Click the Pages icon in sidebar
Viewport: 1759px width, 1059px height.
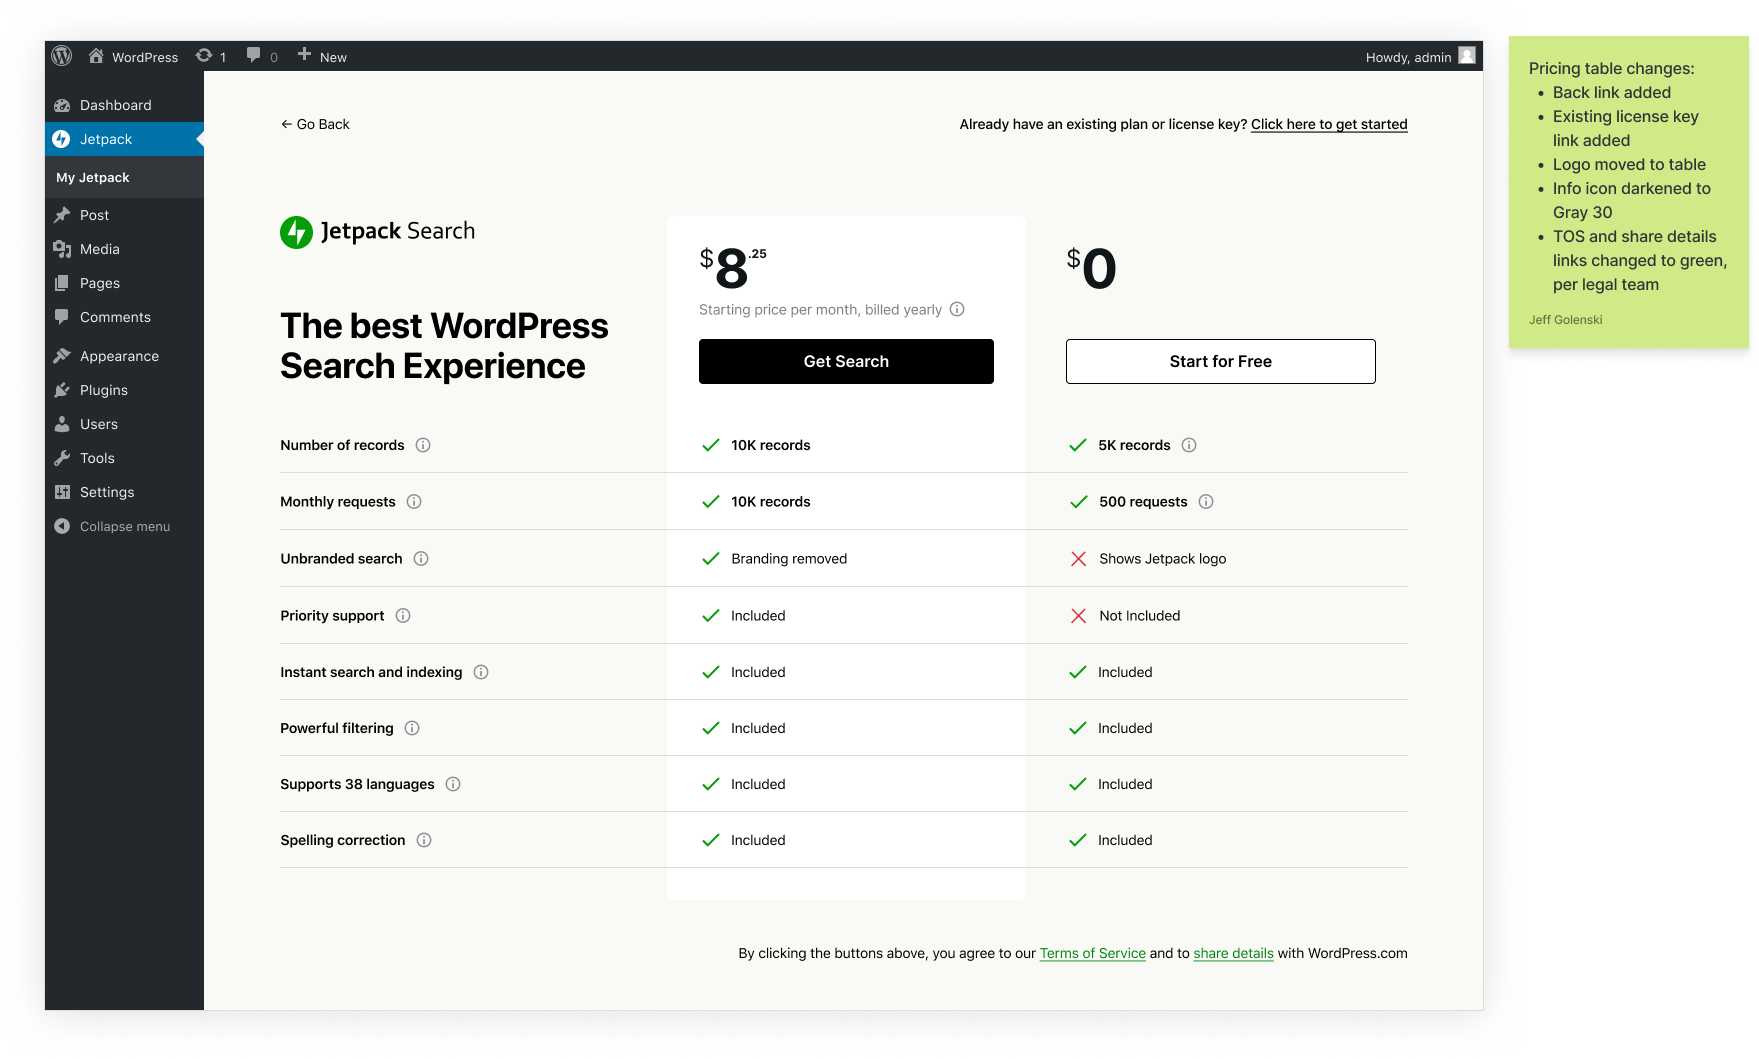(62, 283)
